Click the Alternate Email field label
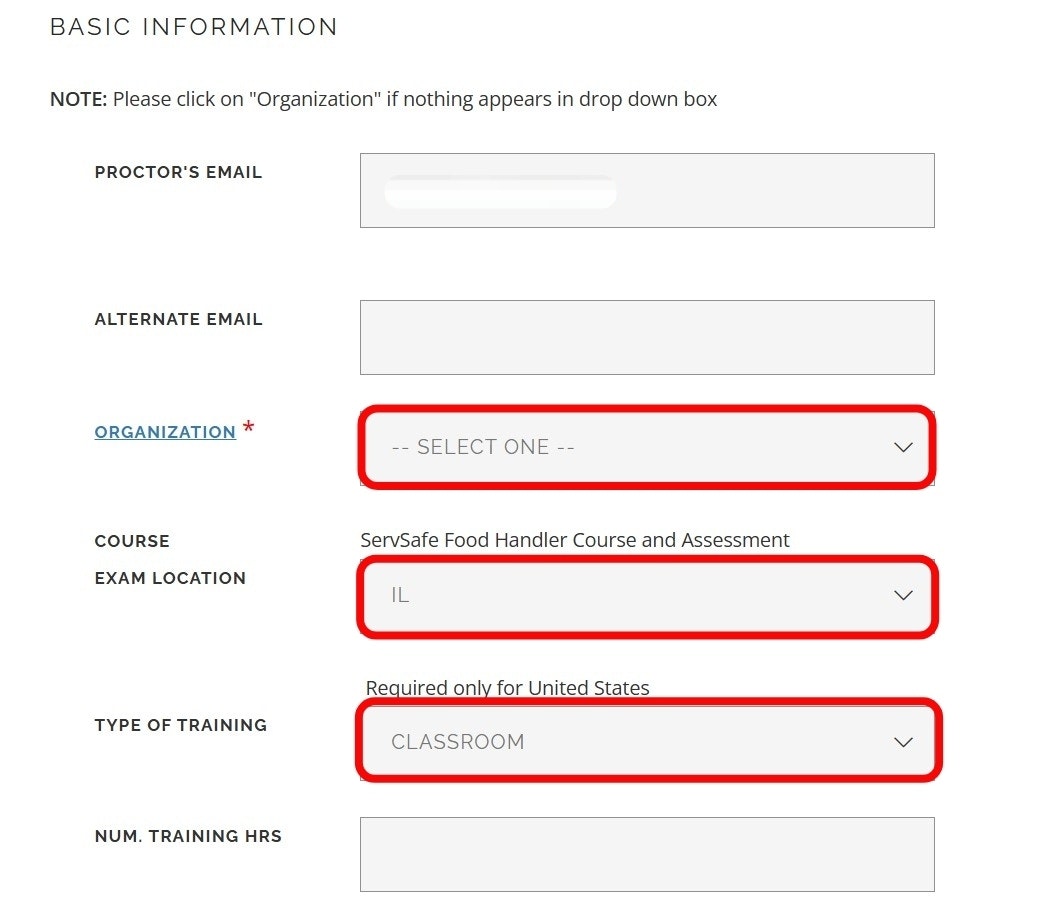1045x922 pixels. tap(178, 320)
